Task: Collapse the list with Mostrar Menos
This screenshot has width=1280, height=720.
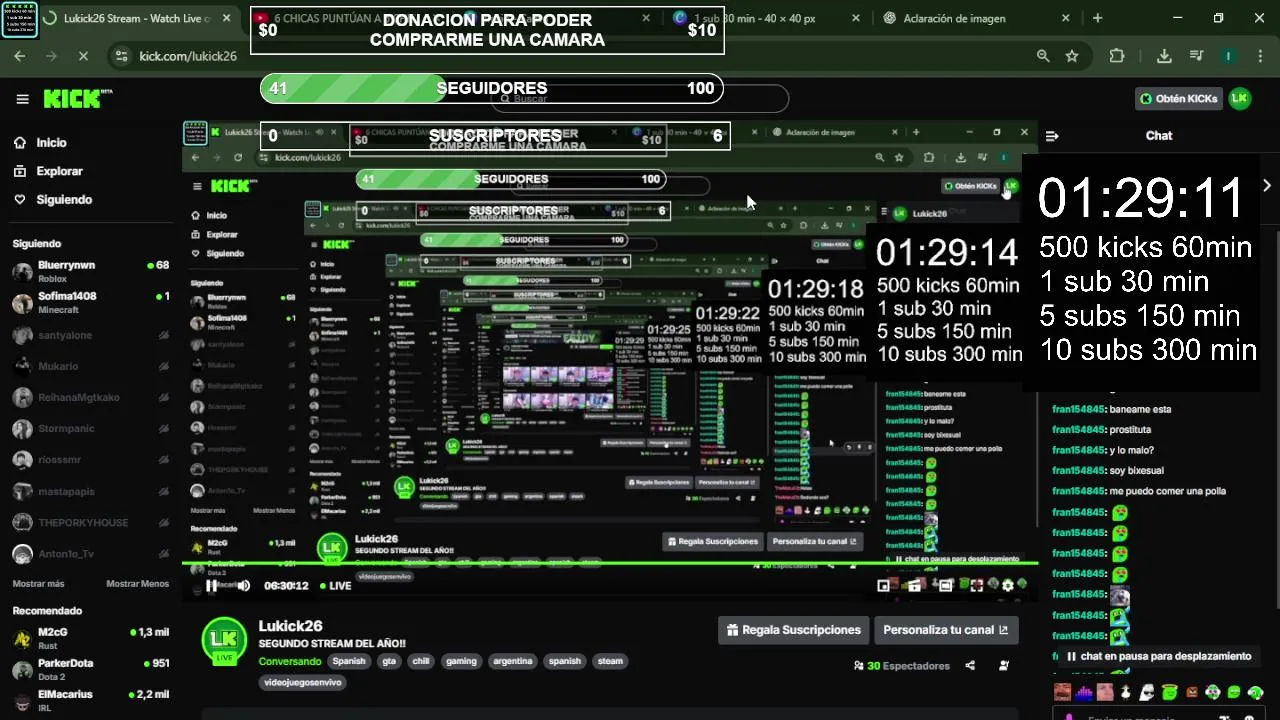Action: [138, 584]
